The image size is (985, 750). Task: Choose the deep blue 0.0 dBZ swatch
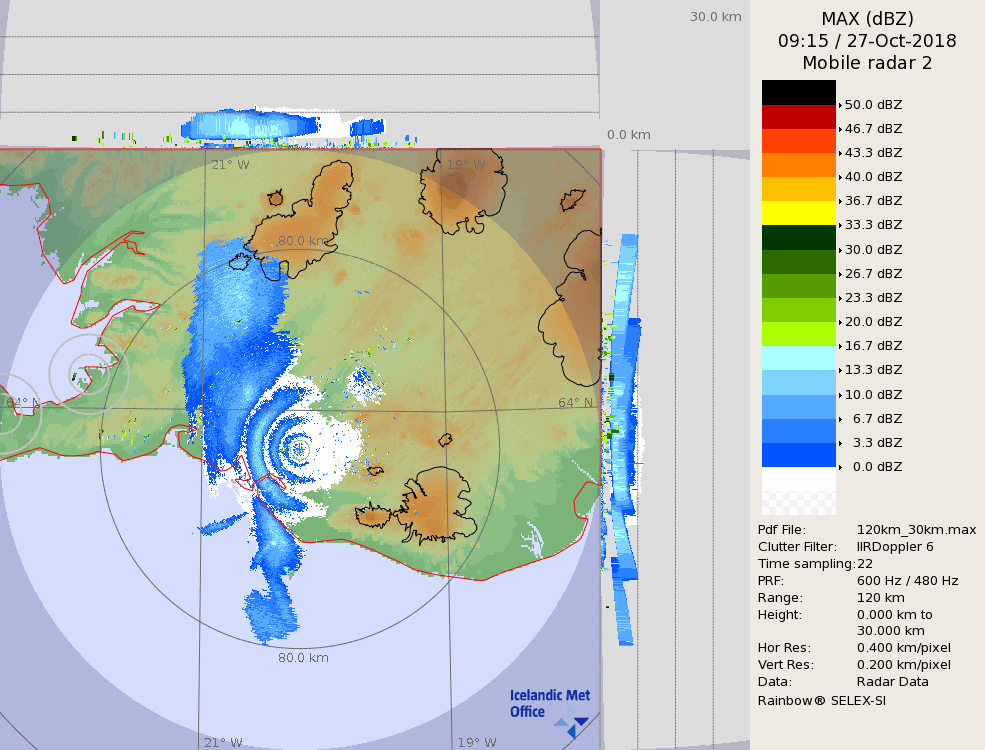(x=798, y=455)
